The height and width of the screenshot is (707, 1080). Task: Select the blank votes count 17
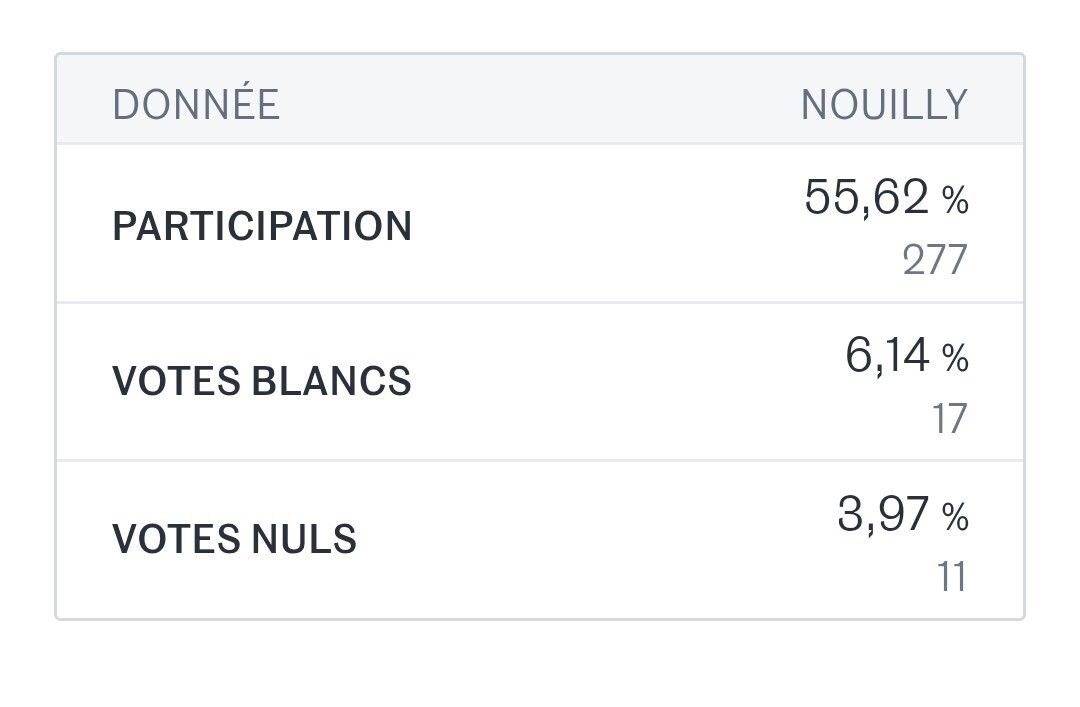click(x=950, y=419)
